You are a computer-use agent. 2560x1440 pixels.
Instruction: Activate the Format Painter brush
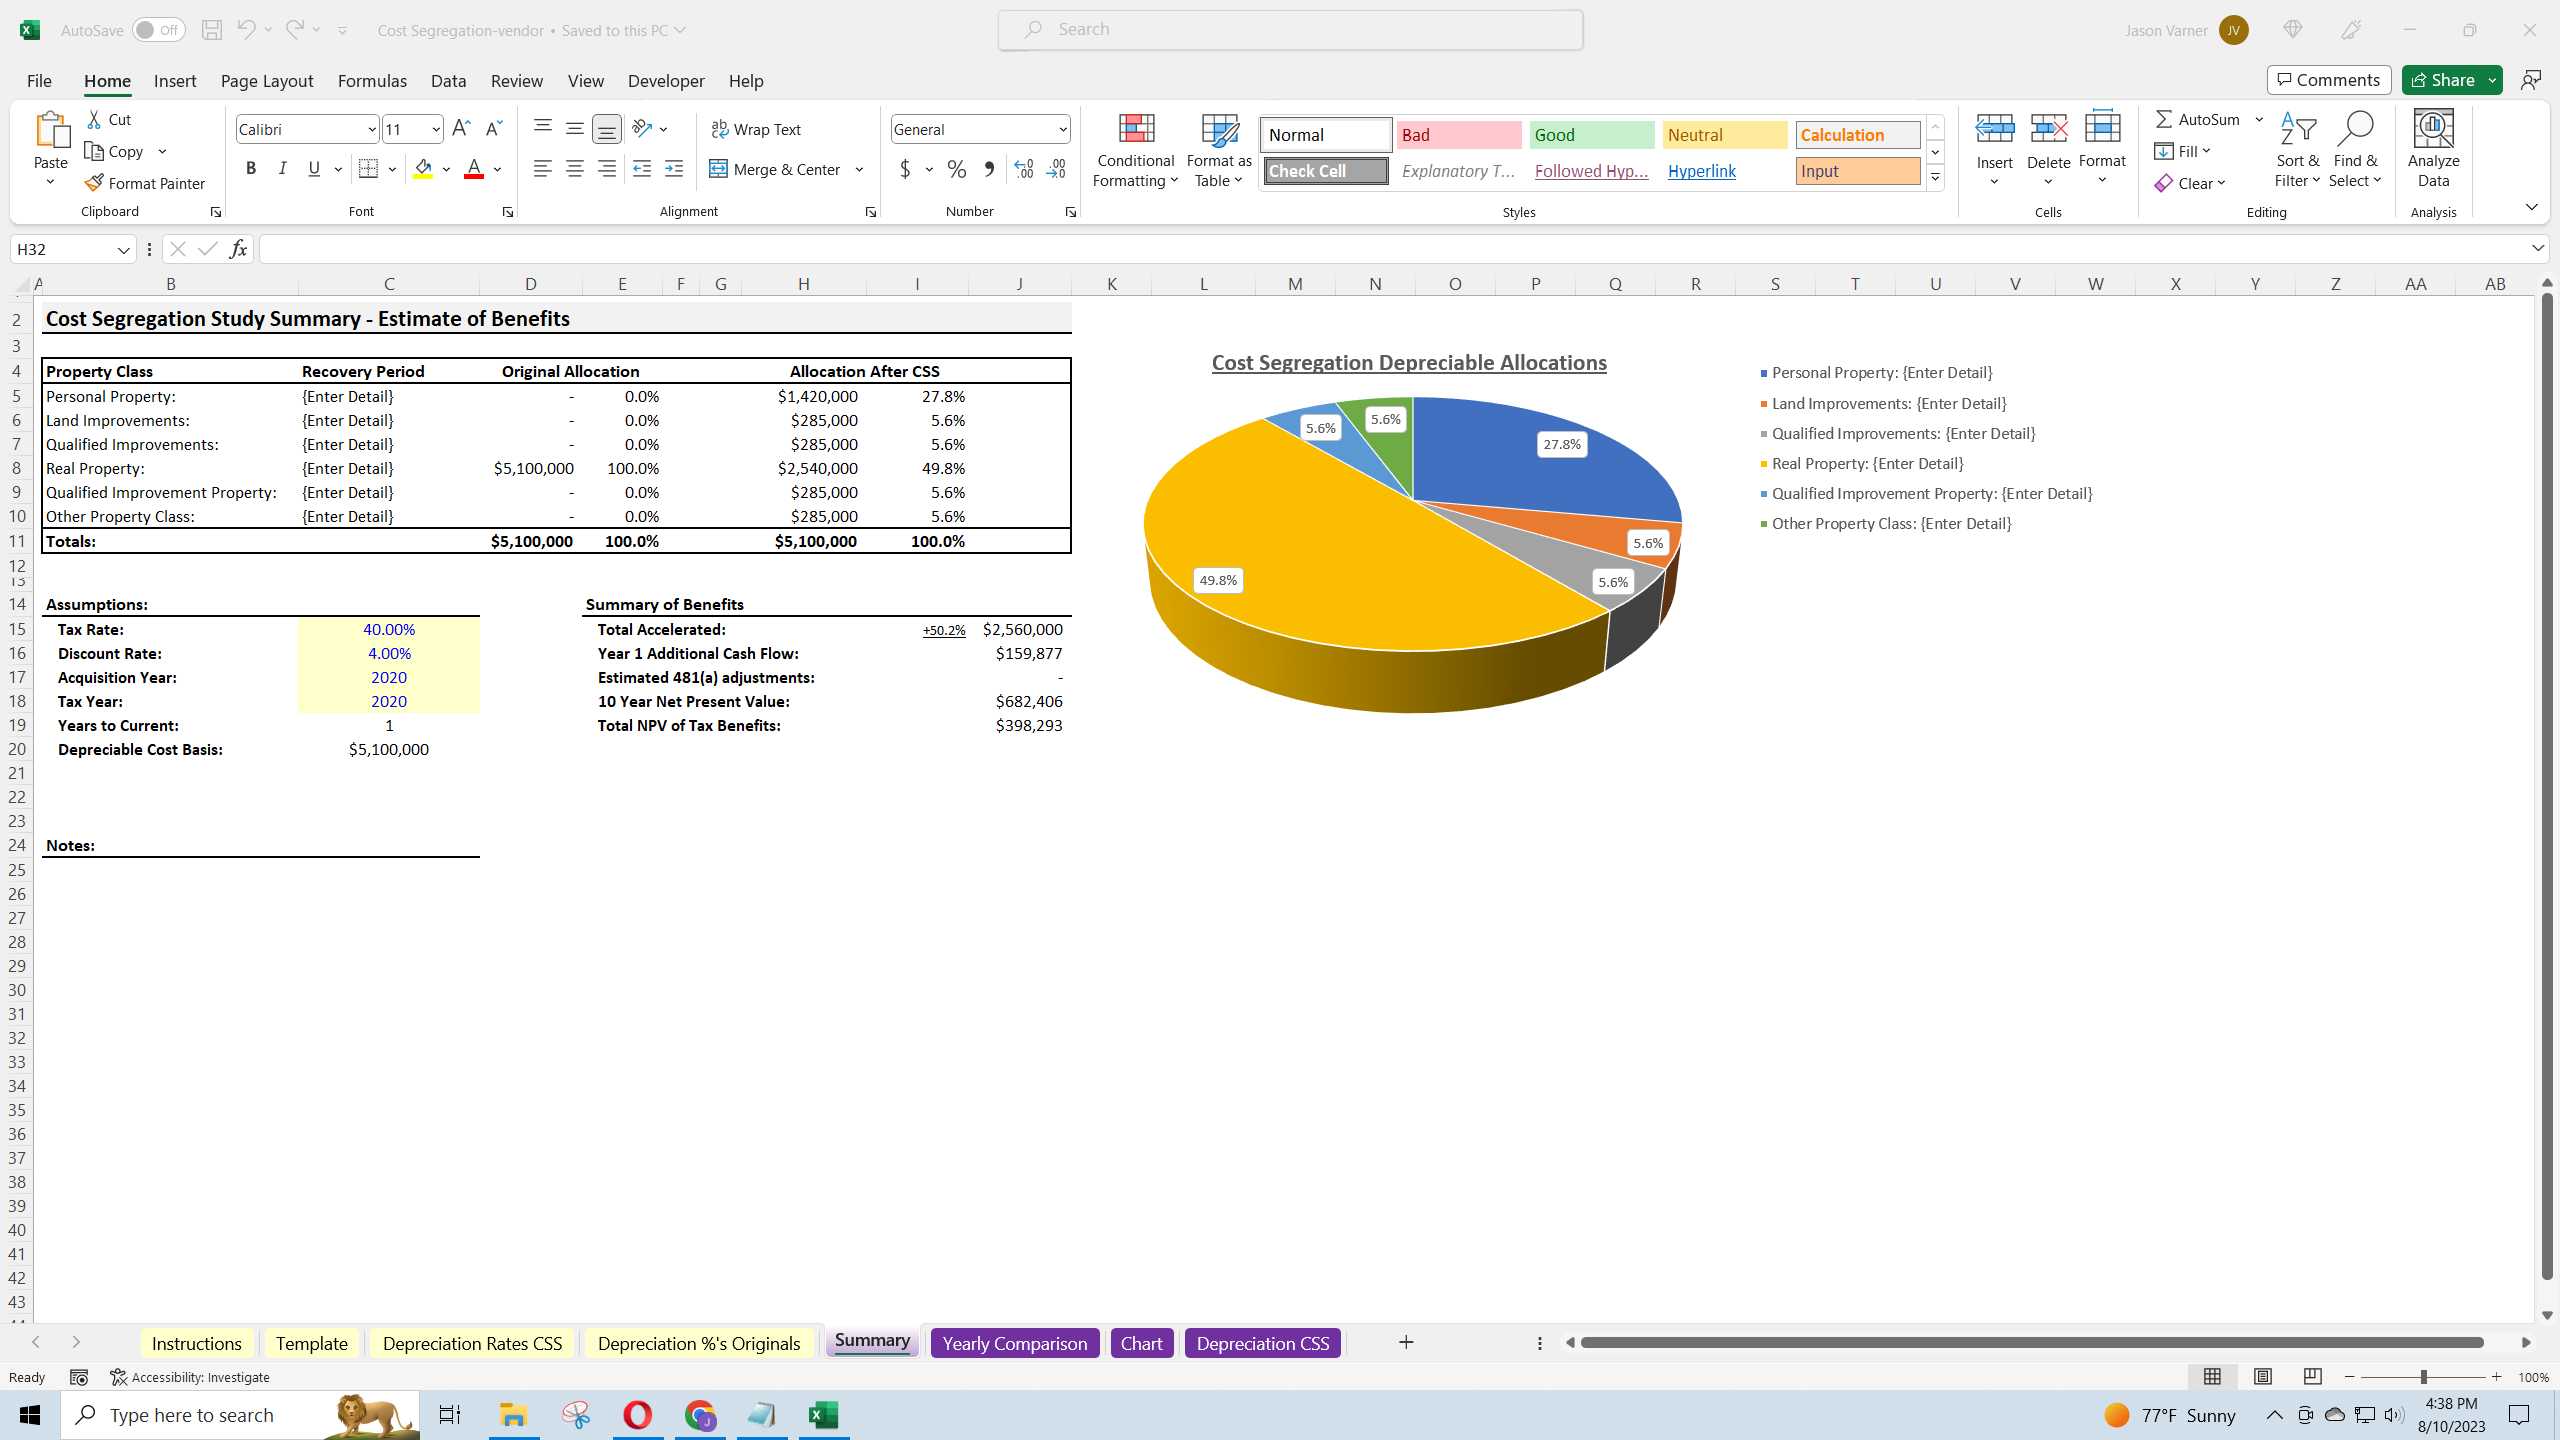coord(145,183)
